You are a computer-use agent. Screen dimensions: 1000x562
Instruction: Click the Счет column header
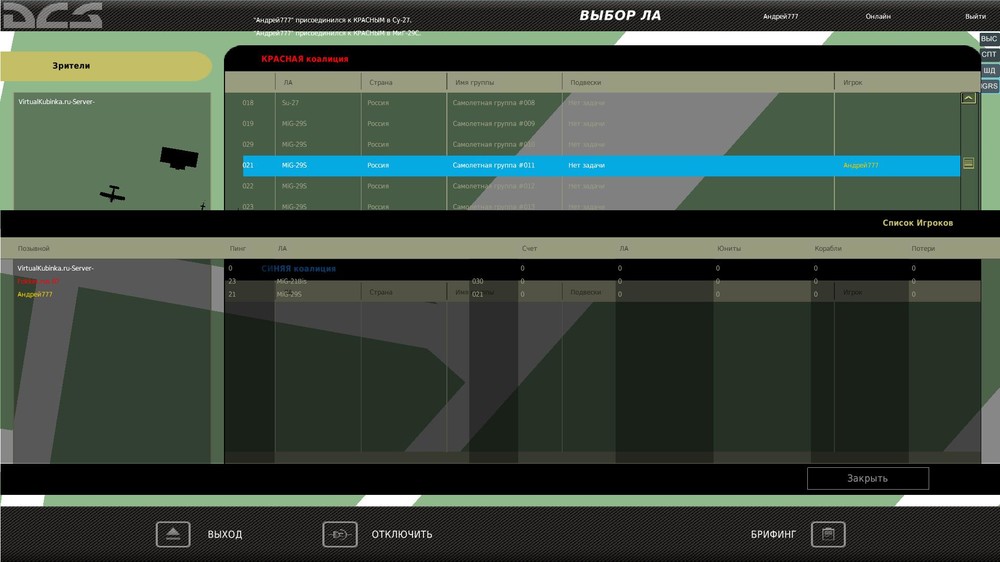click(529, 249)
